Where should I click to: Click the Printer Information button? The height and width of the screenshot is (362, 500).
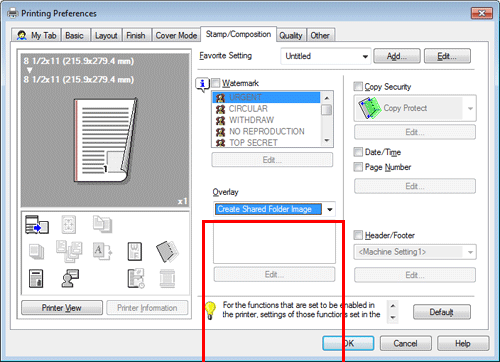[147, 308]
